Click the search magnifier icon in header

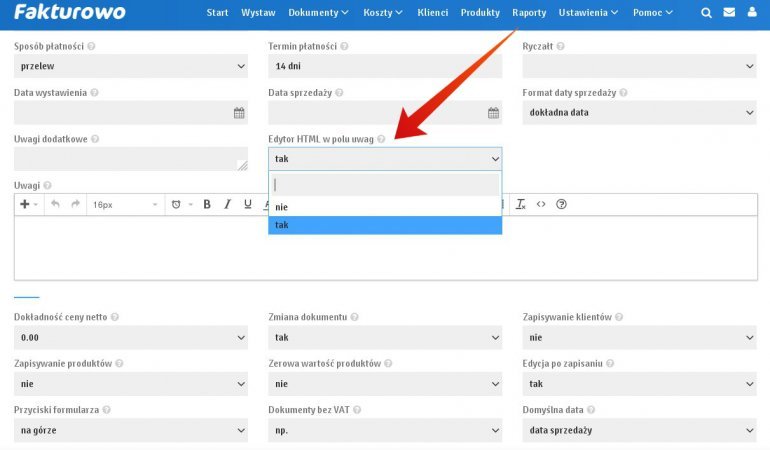[707, 13]
